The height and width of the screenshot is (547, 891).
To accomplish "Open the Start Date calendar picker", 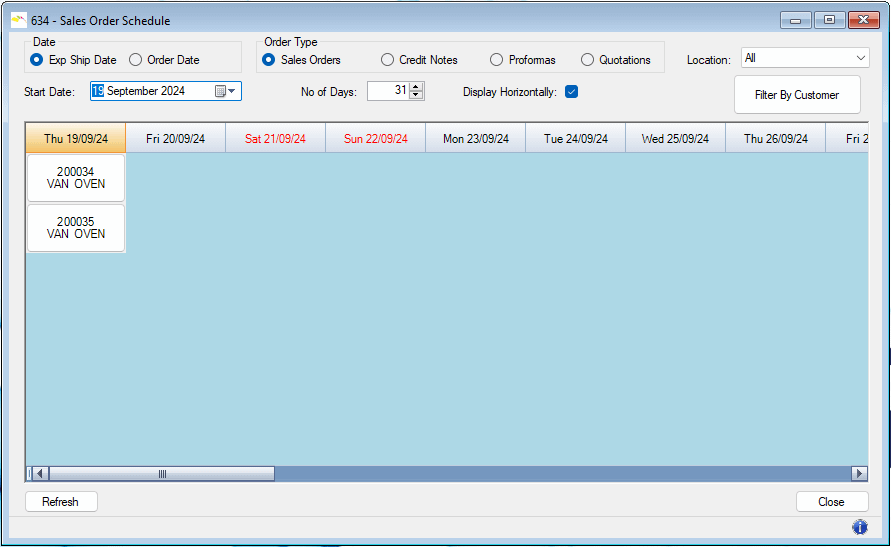I will (x=225, y=91).
